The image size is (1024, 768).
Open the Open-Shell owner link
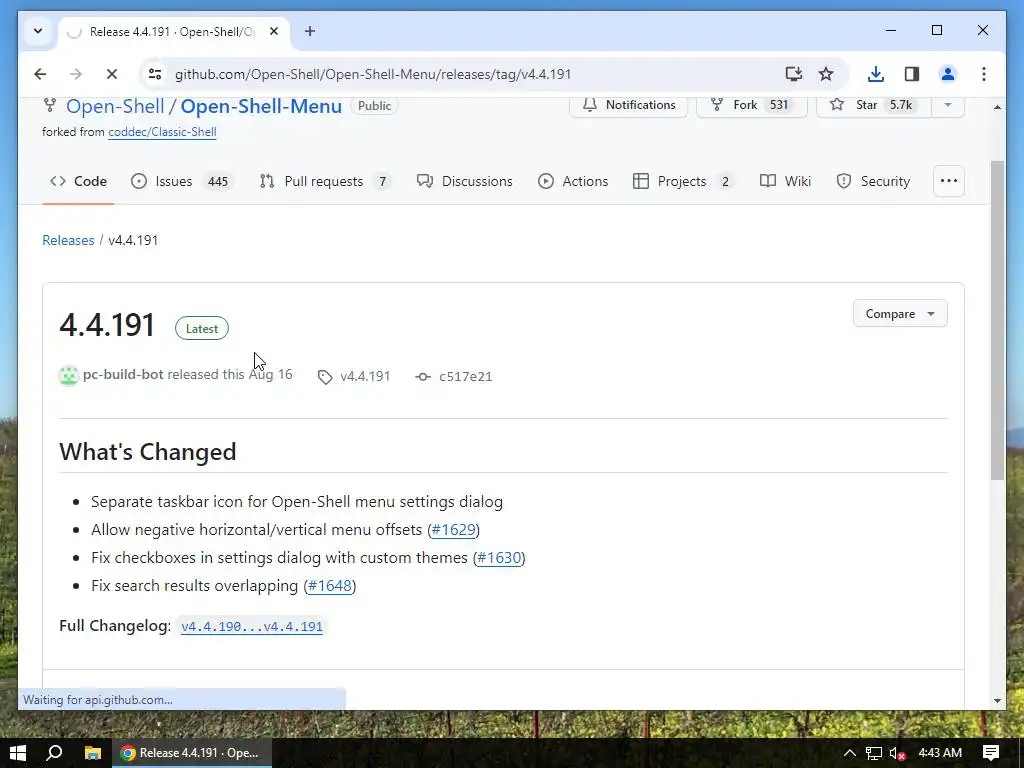coord(115,106)
